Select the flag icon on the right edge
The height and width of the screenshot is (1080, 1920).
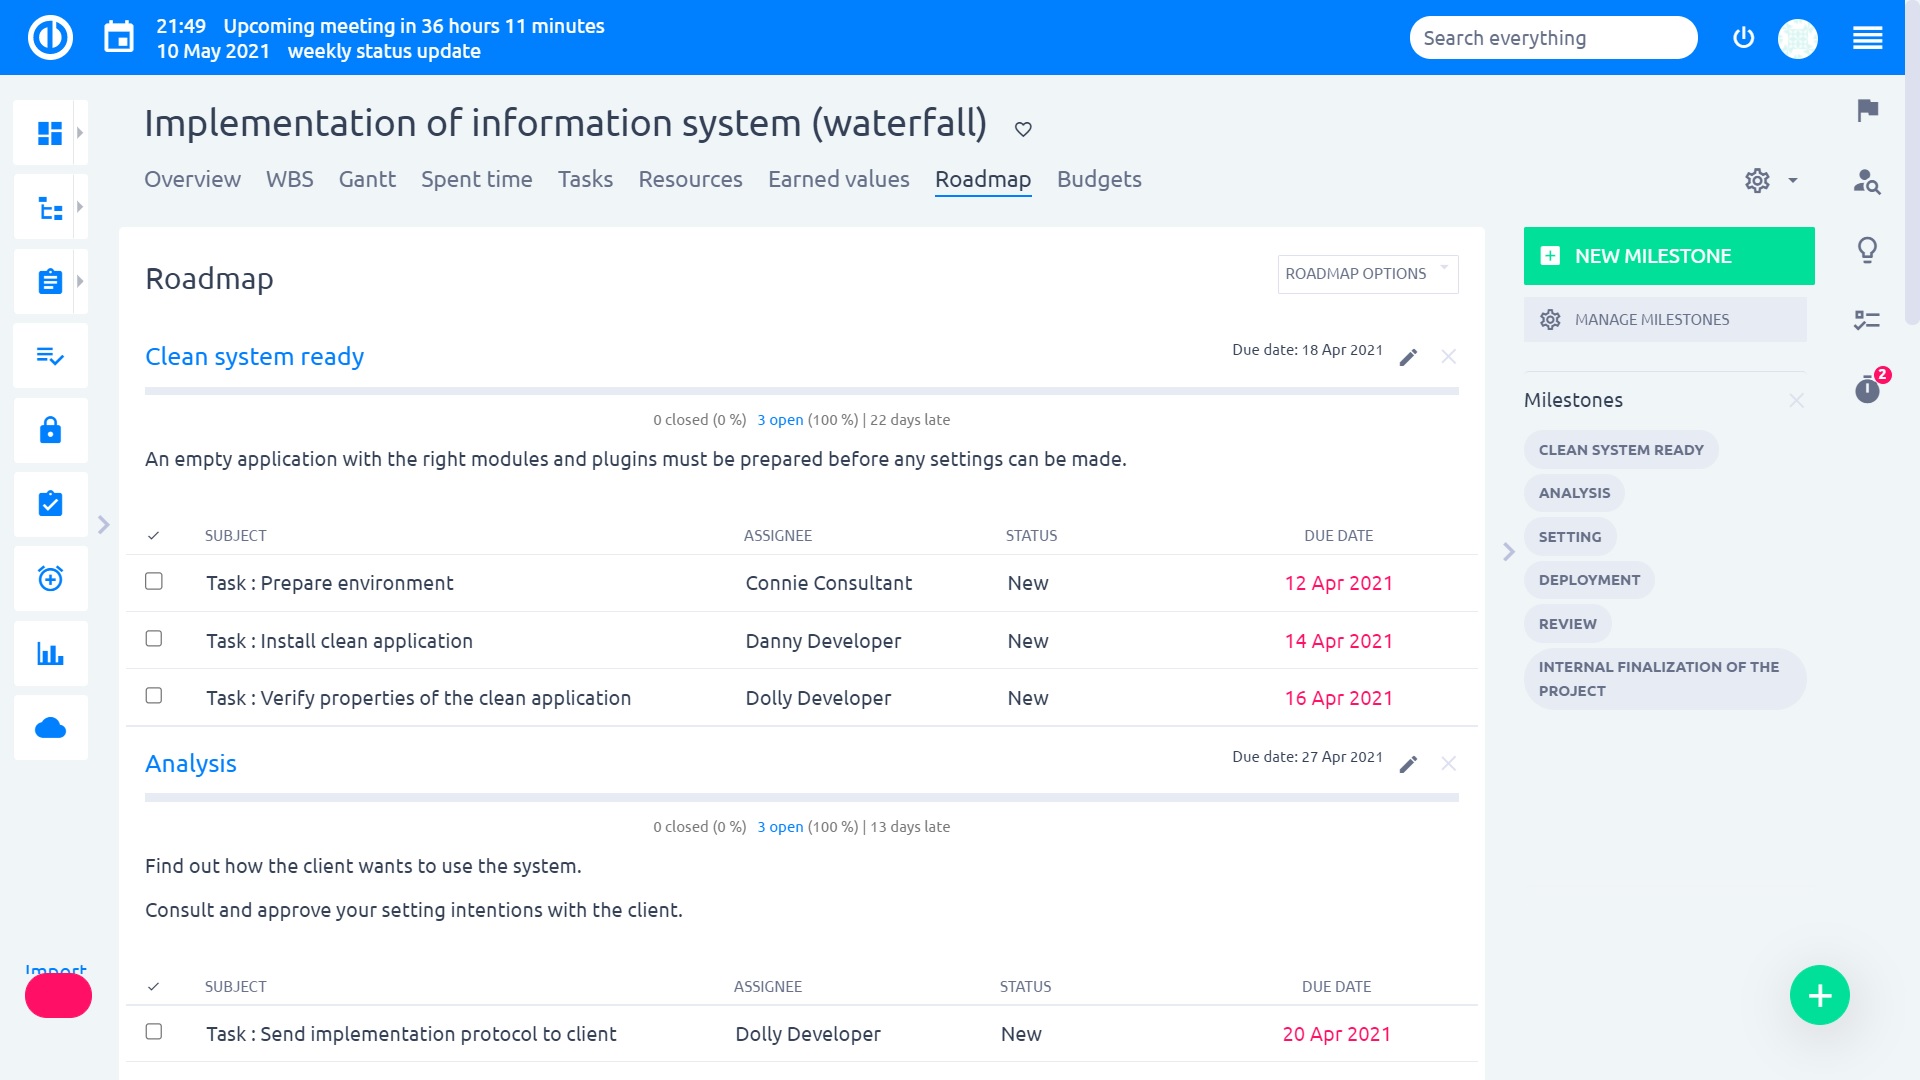1866,112
